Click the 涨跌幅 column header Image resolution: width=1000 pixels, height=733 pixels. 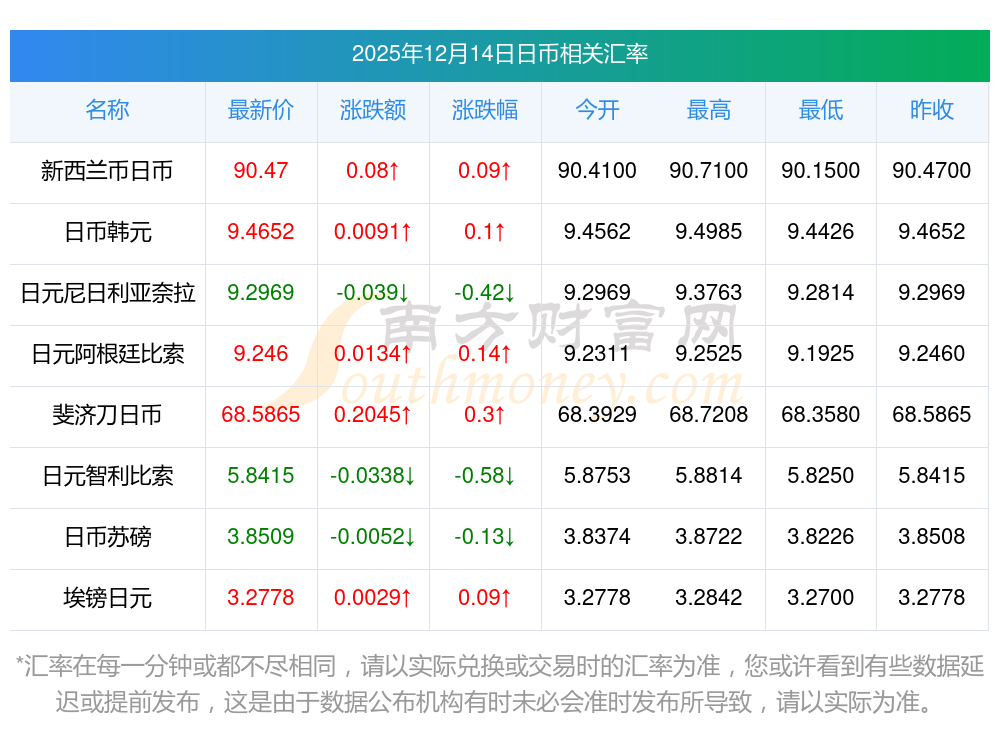click(485, 110)
